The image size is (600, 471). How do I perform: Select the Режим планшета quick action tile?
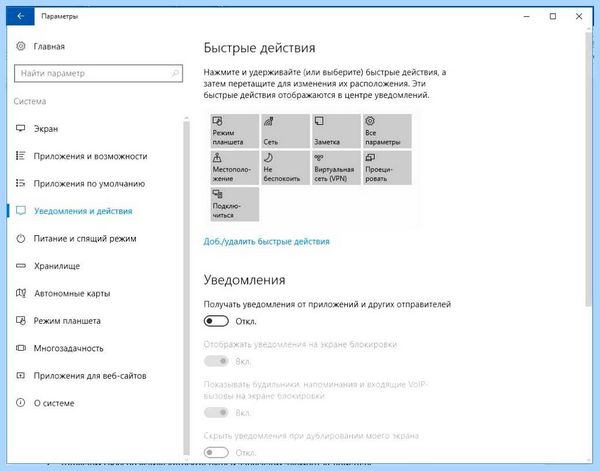[x=235, y=131]
